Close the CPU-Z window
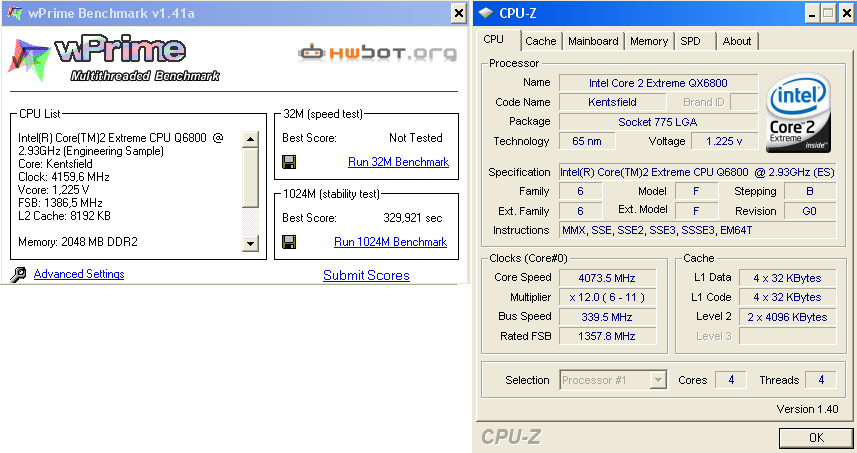 click(847, 14)
